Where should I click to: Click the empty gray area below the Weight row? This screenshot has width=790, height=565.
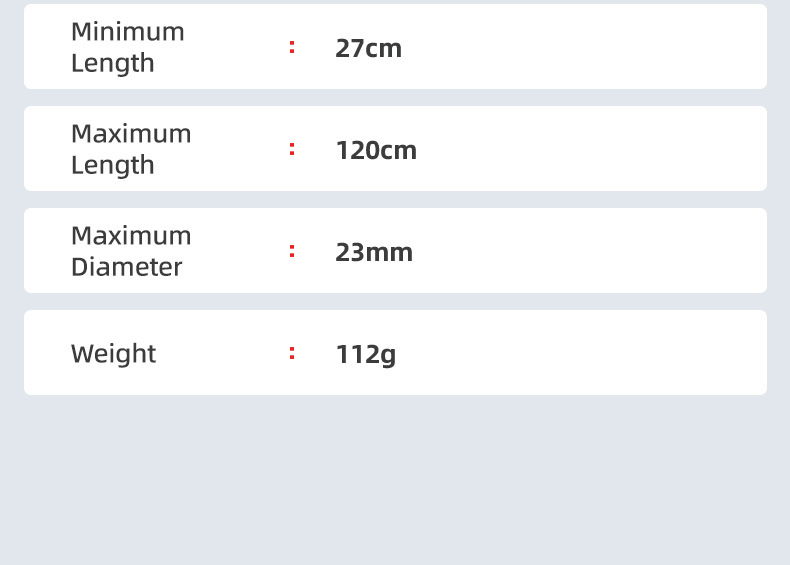395,480
